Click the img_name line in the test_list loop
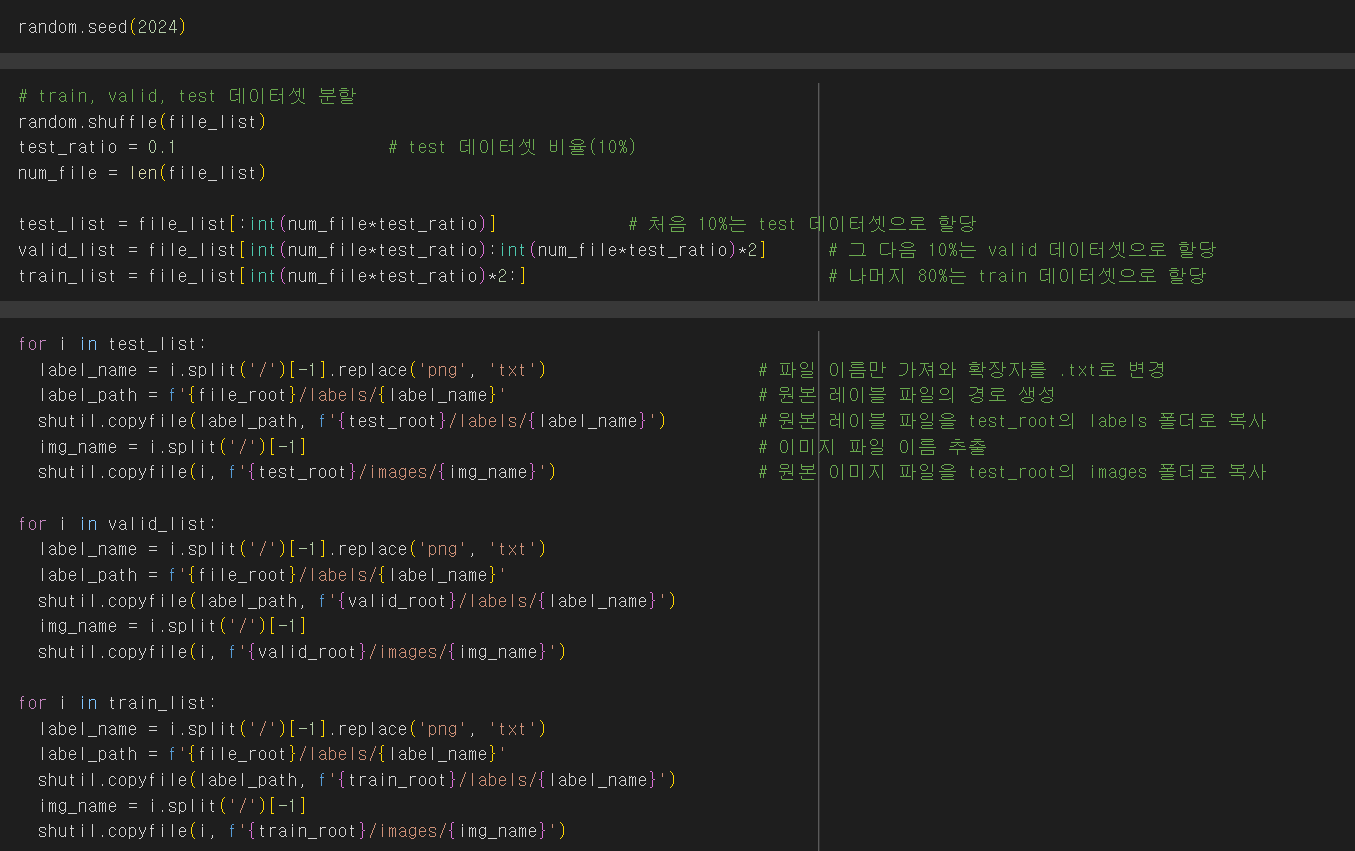 172,447
